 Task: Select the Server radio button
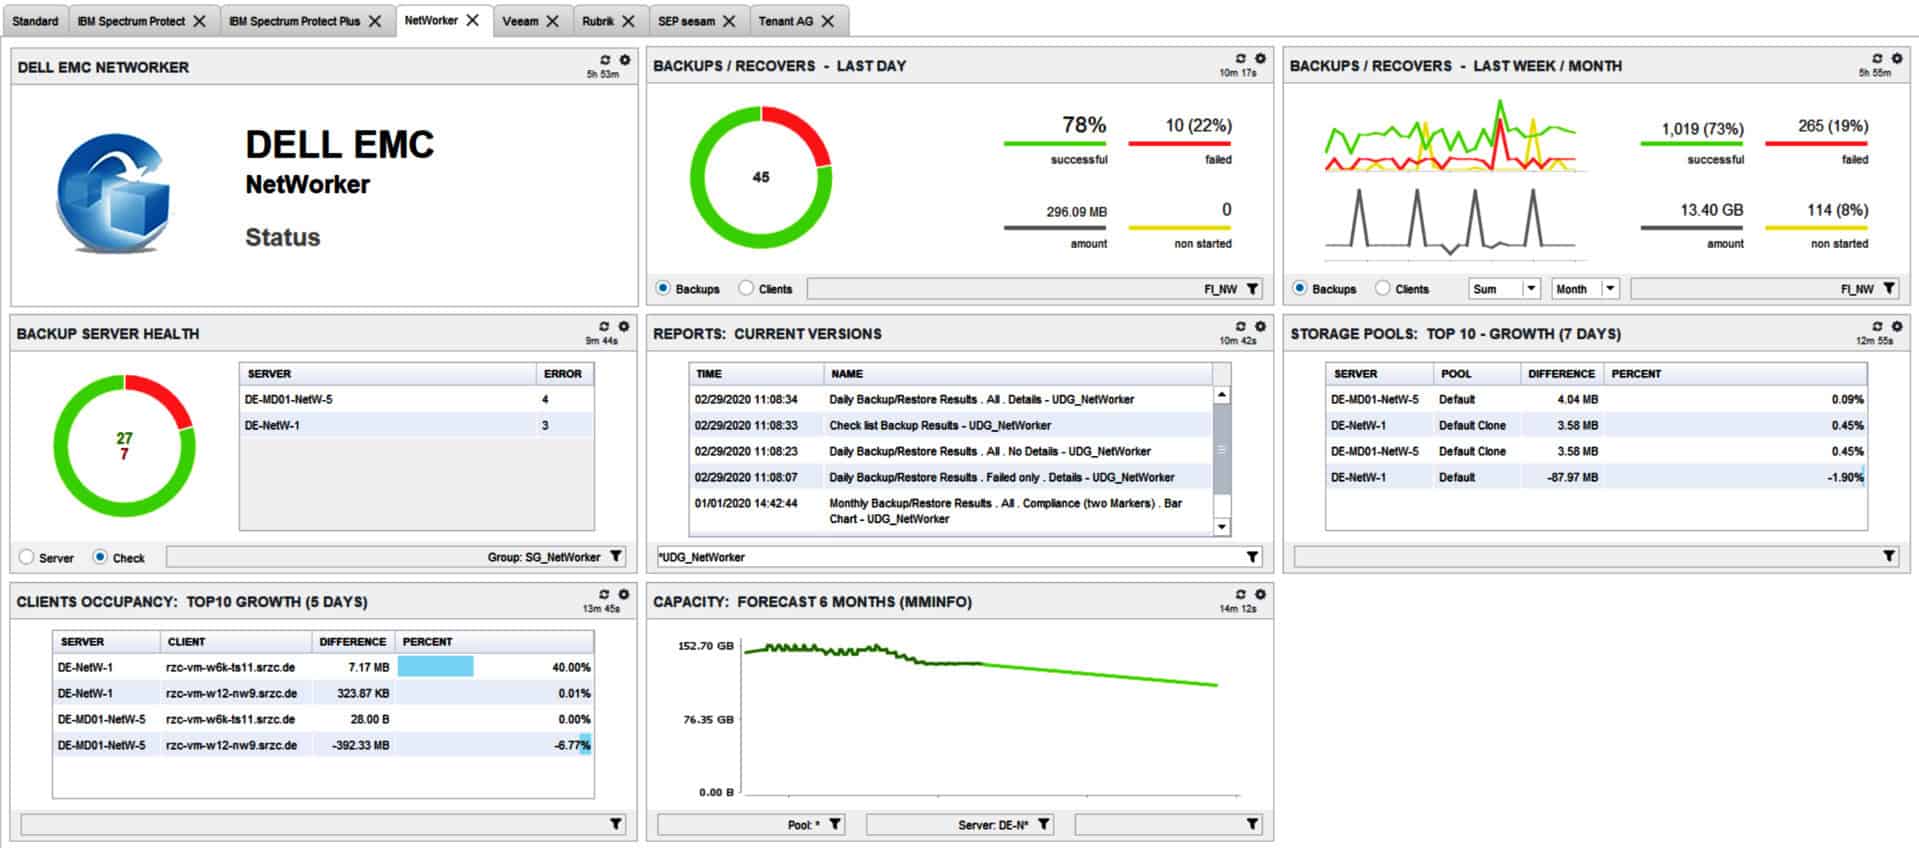pyautogui.click(x=27, y=557)
